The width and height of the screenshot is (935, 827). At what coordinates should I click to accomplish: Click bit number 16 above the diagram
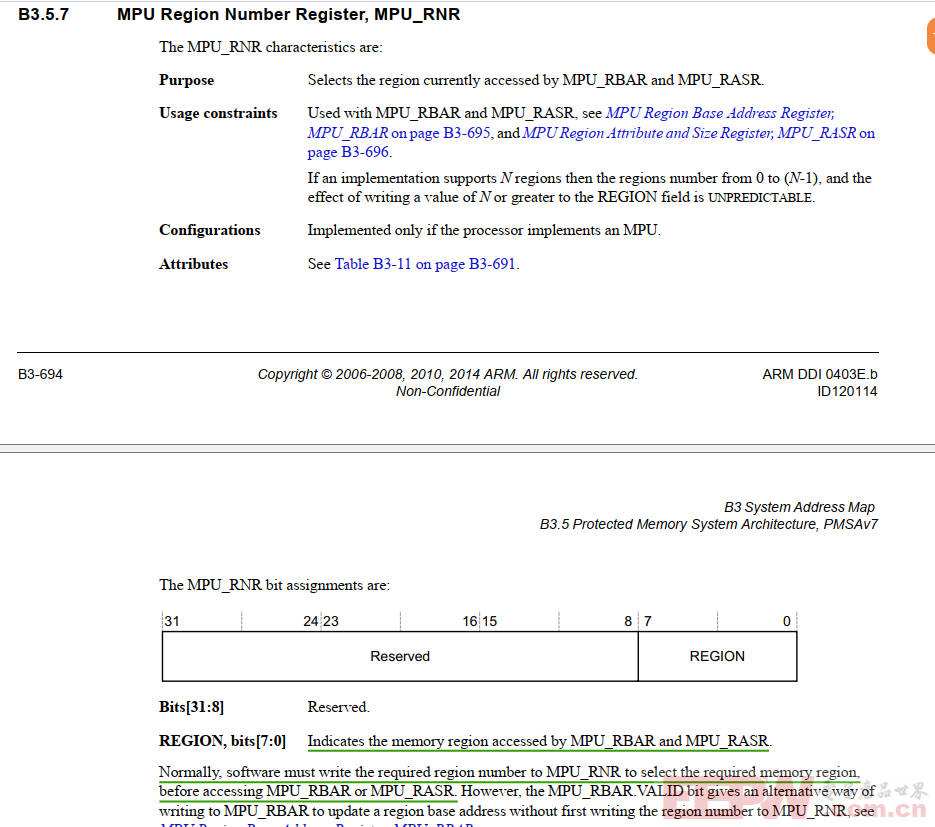(470, 621)
